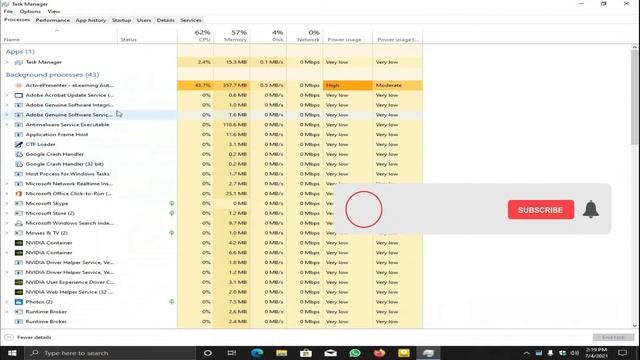Click the NVIDIA Web Helper Service icon

click(18, 292)
